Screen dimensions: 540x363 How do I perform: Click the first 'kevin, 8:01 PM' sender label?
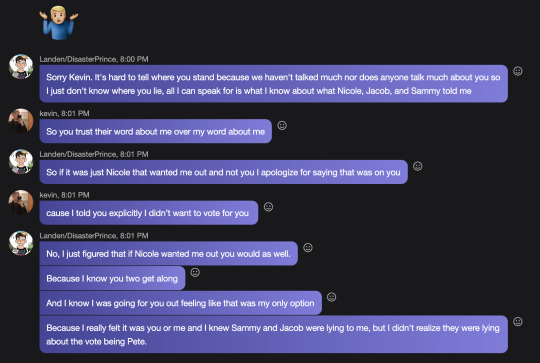tap(64, 113)
